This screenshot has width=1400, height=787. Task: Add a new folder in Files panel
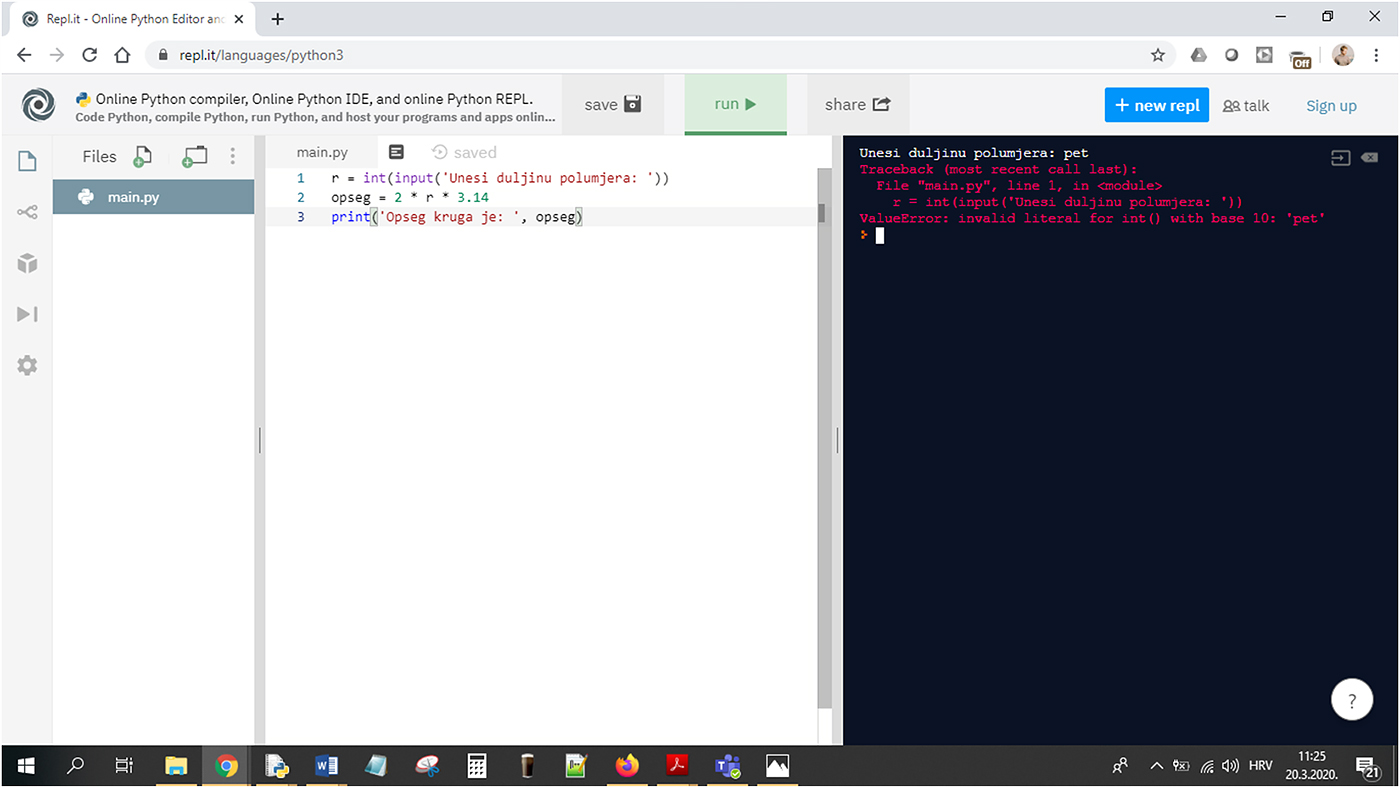point(195,156)
